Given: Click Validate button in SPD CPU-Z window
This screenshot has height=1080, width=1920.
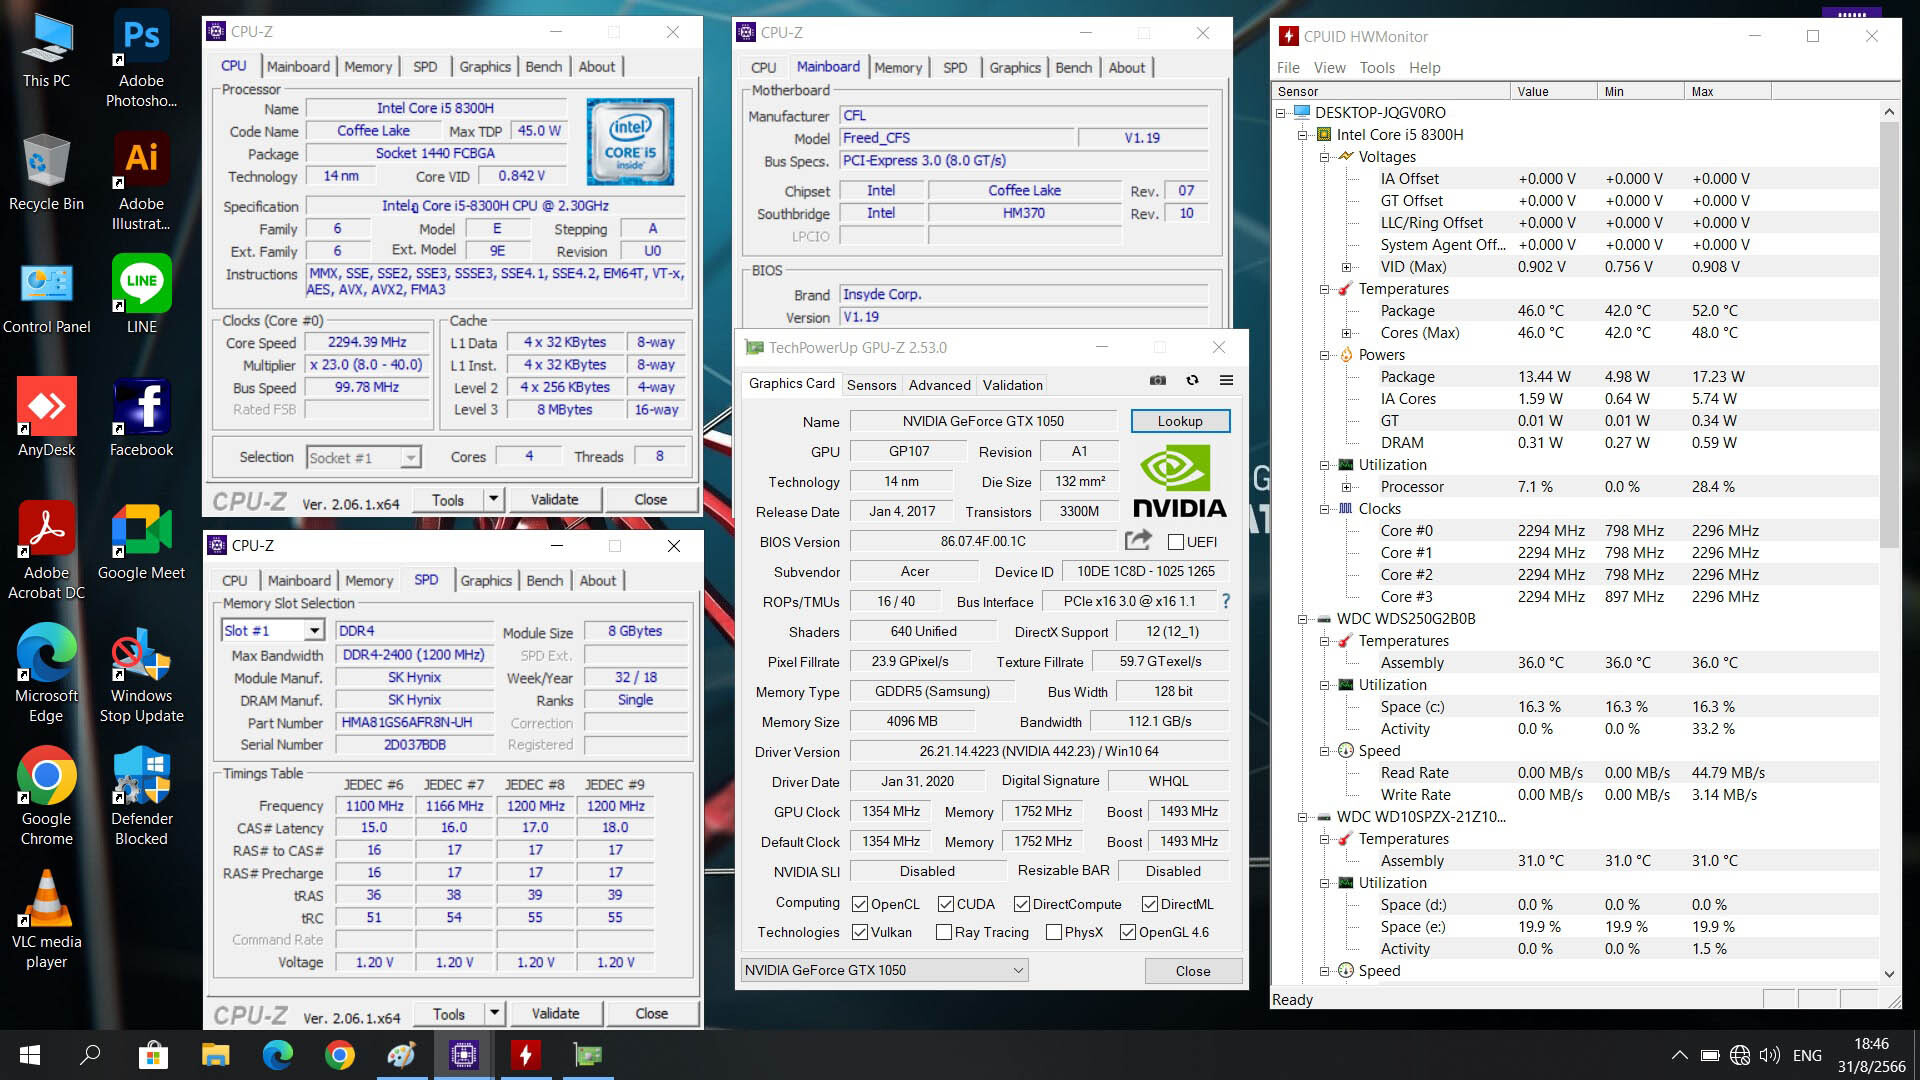Looking at the screenshot, I should (555, 1013).
